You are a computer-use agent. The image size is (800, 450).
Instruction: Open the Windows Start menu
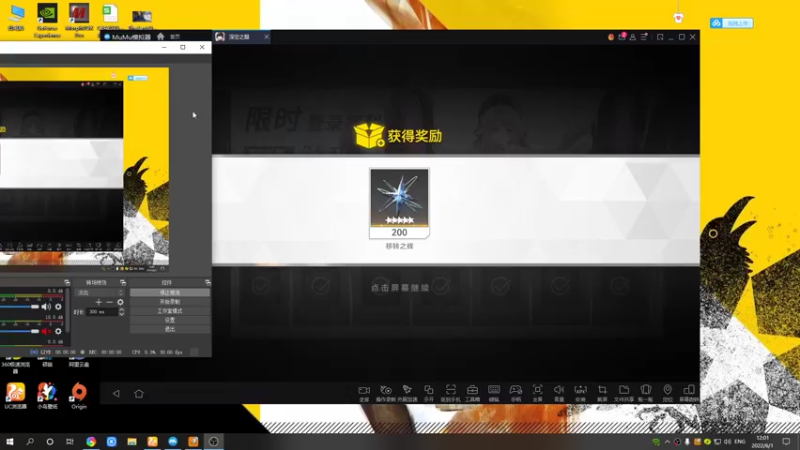click(x=10, y=442)
